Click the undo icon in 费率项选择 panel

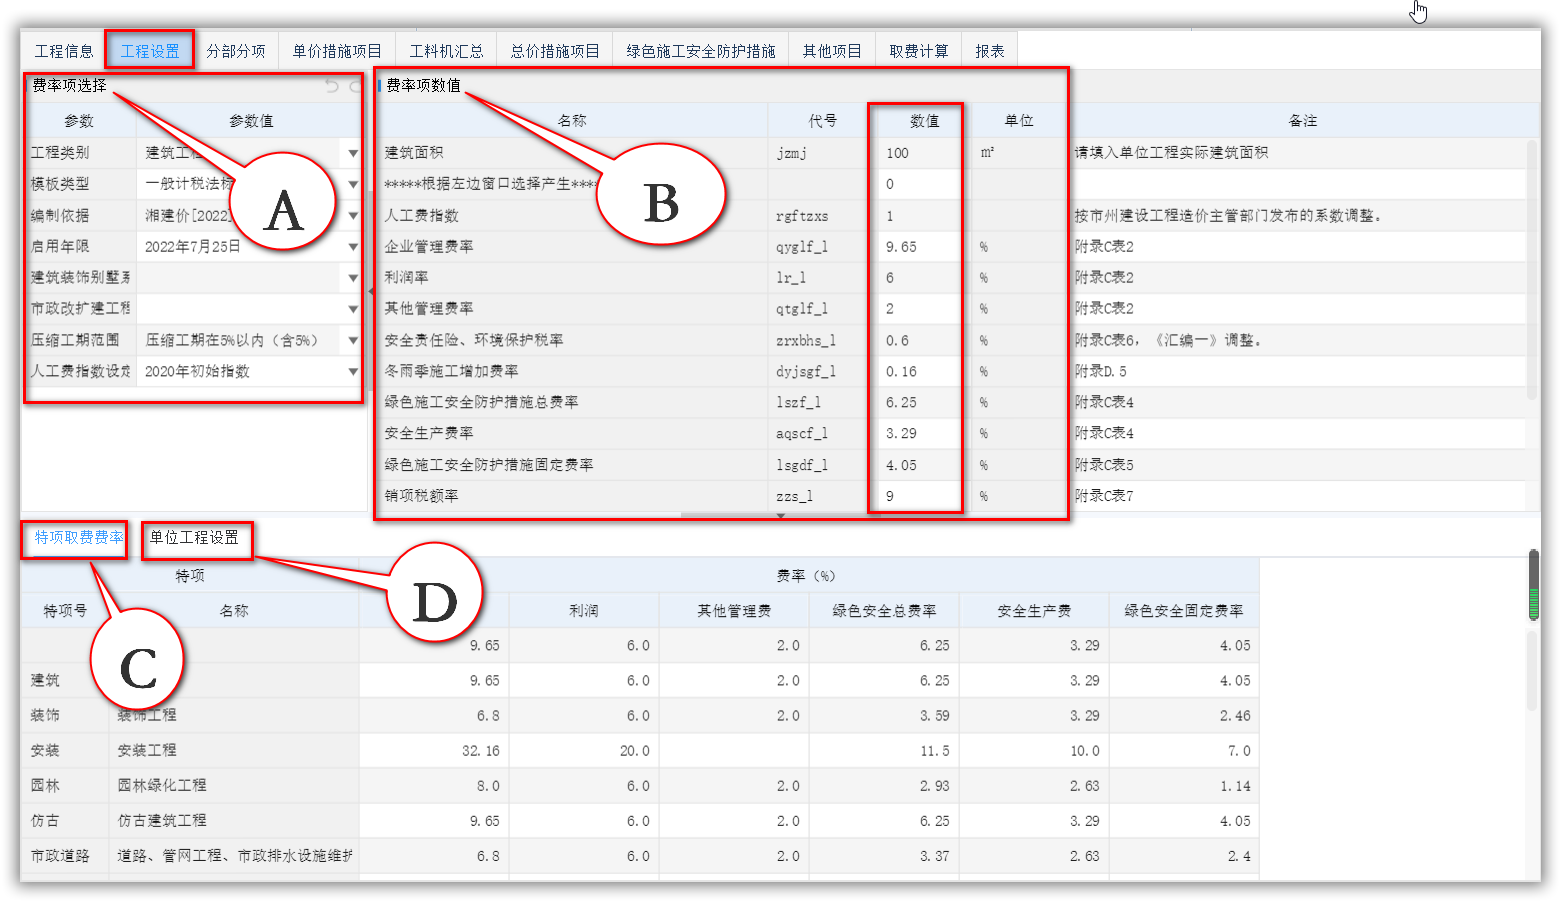click(x=332, y=86)
